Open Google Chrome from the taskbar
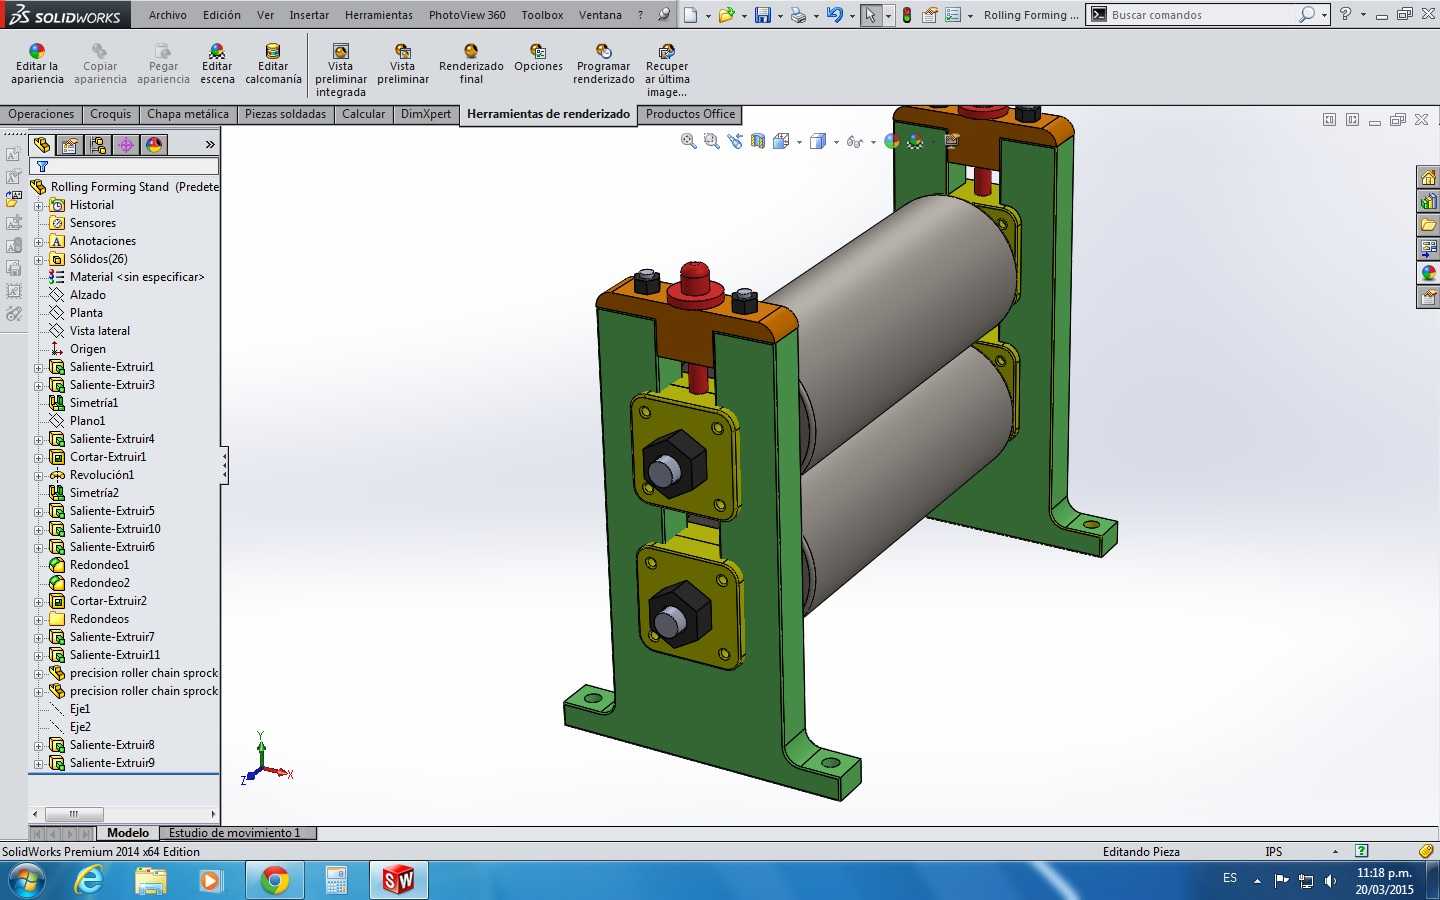 (274, 880)
